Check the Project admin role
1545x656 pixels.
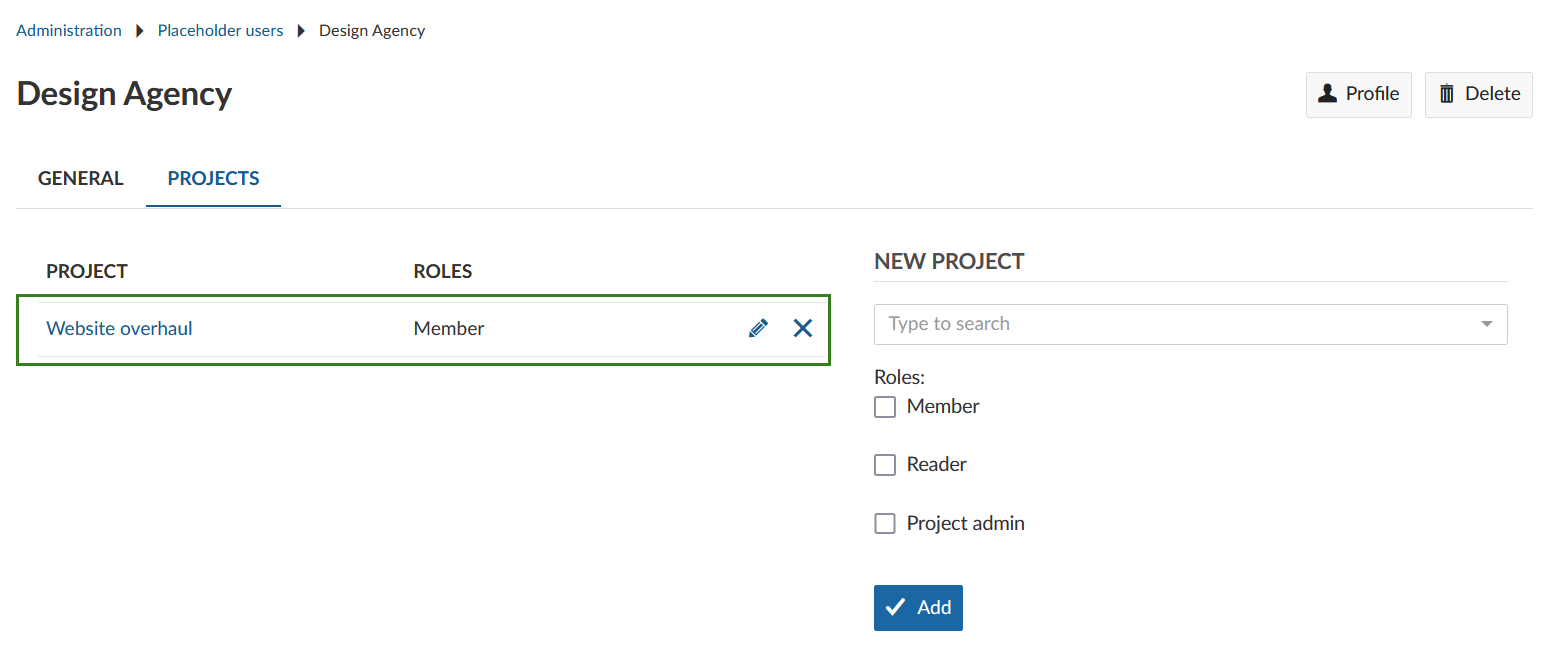(885, 524)
